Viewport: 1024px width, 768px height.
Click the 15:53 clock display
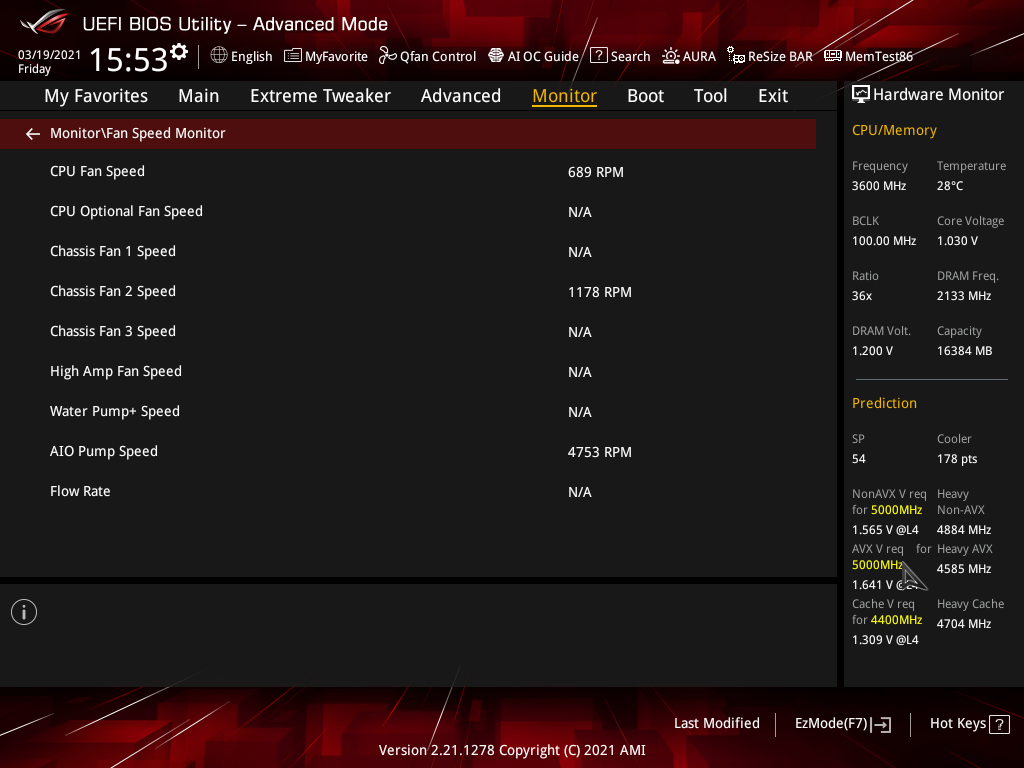[x=128, y=59]
